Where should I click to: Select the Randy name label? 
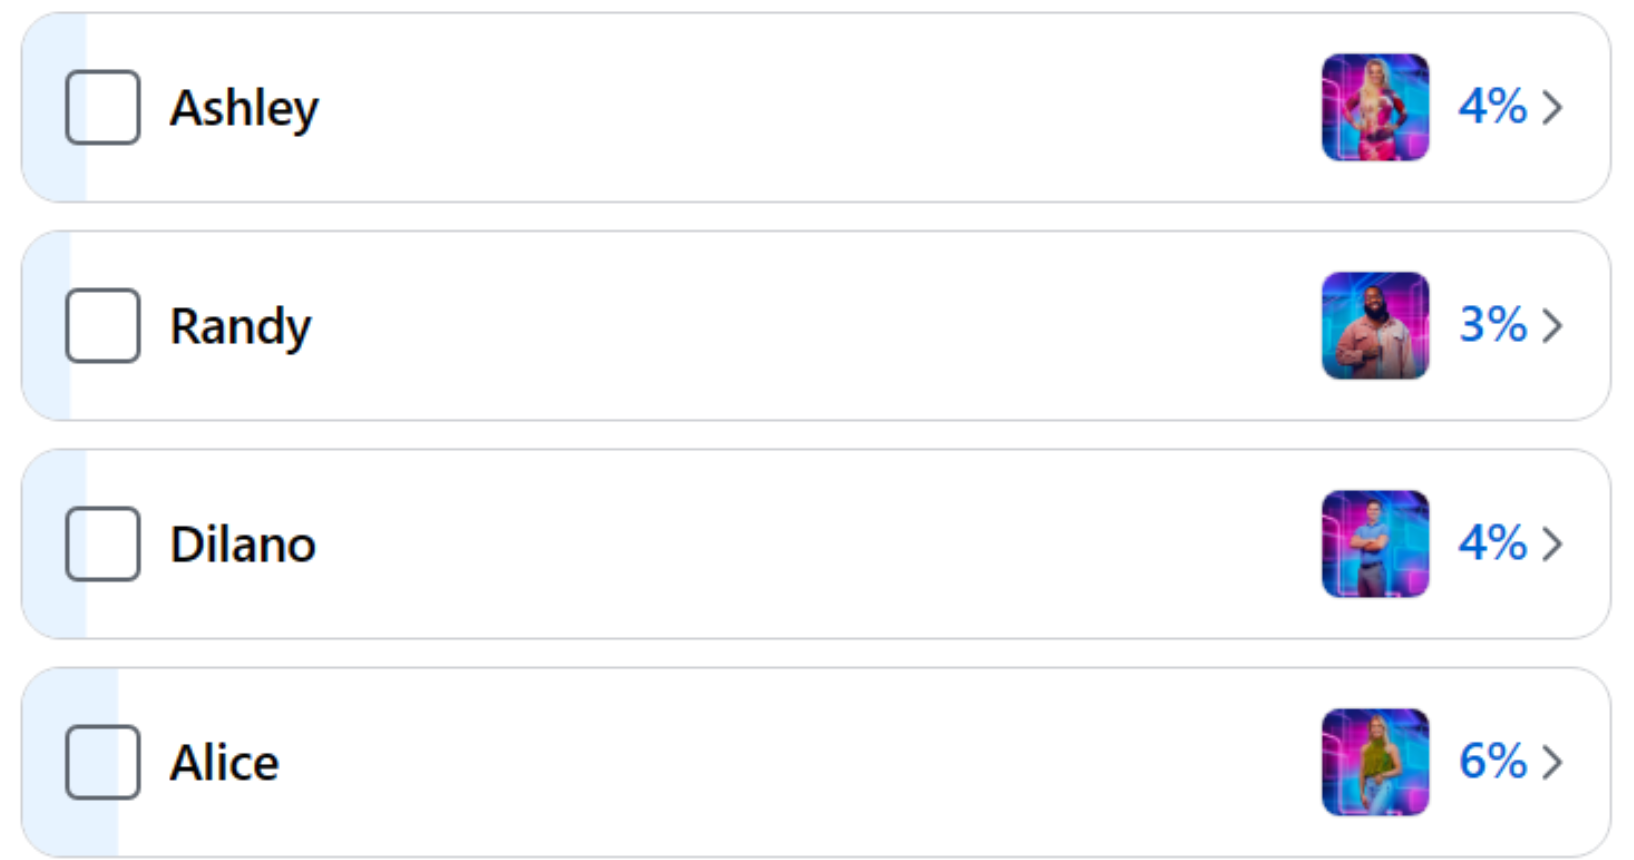point(240,327)
